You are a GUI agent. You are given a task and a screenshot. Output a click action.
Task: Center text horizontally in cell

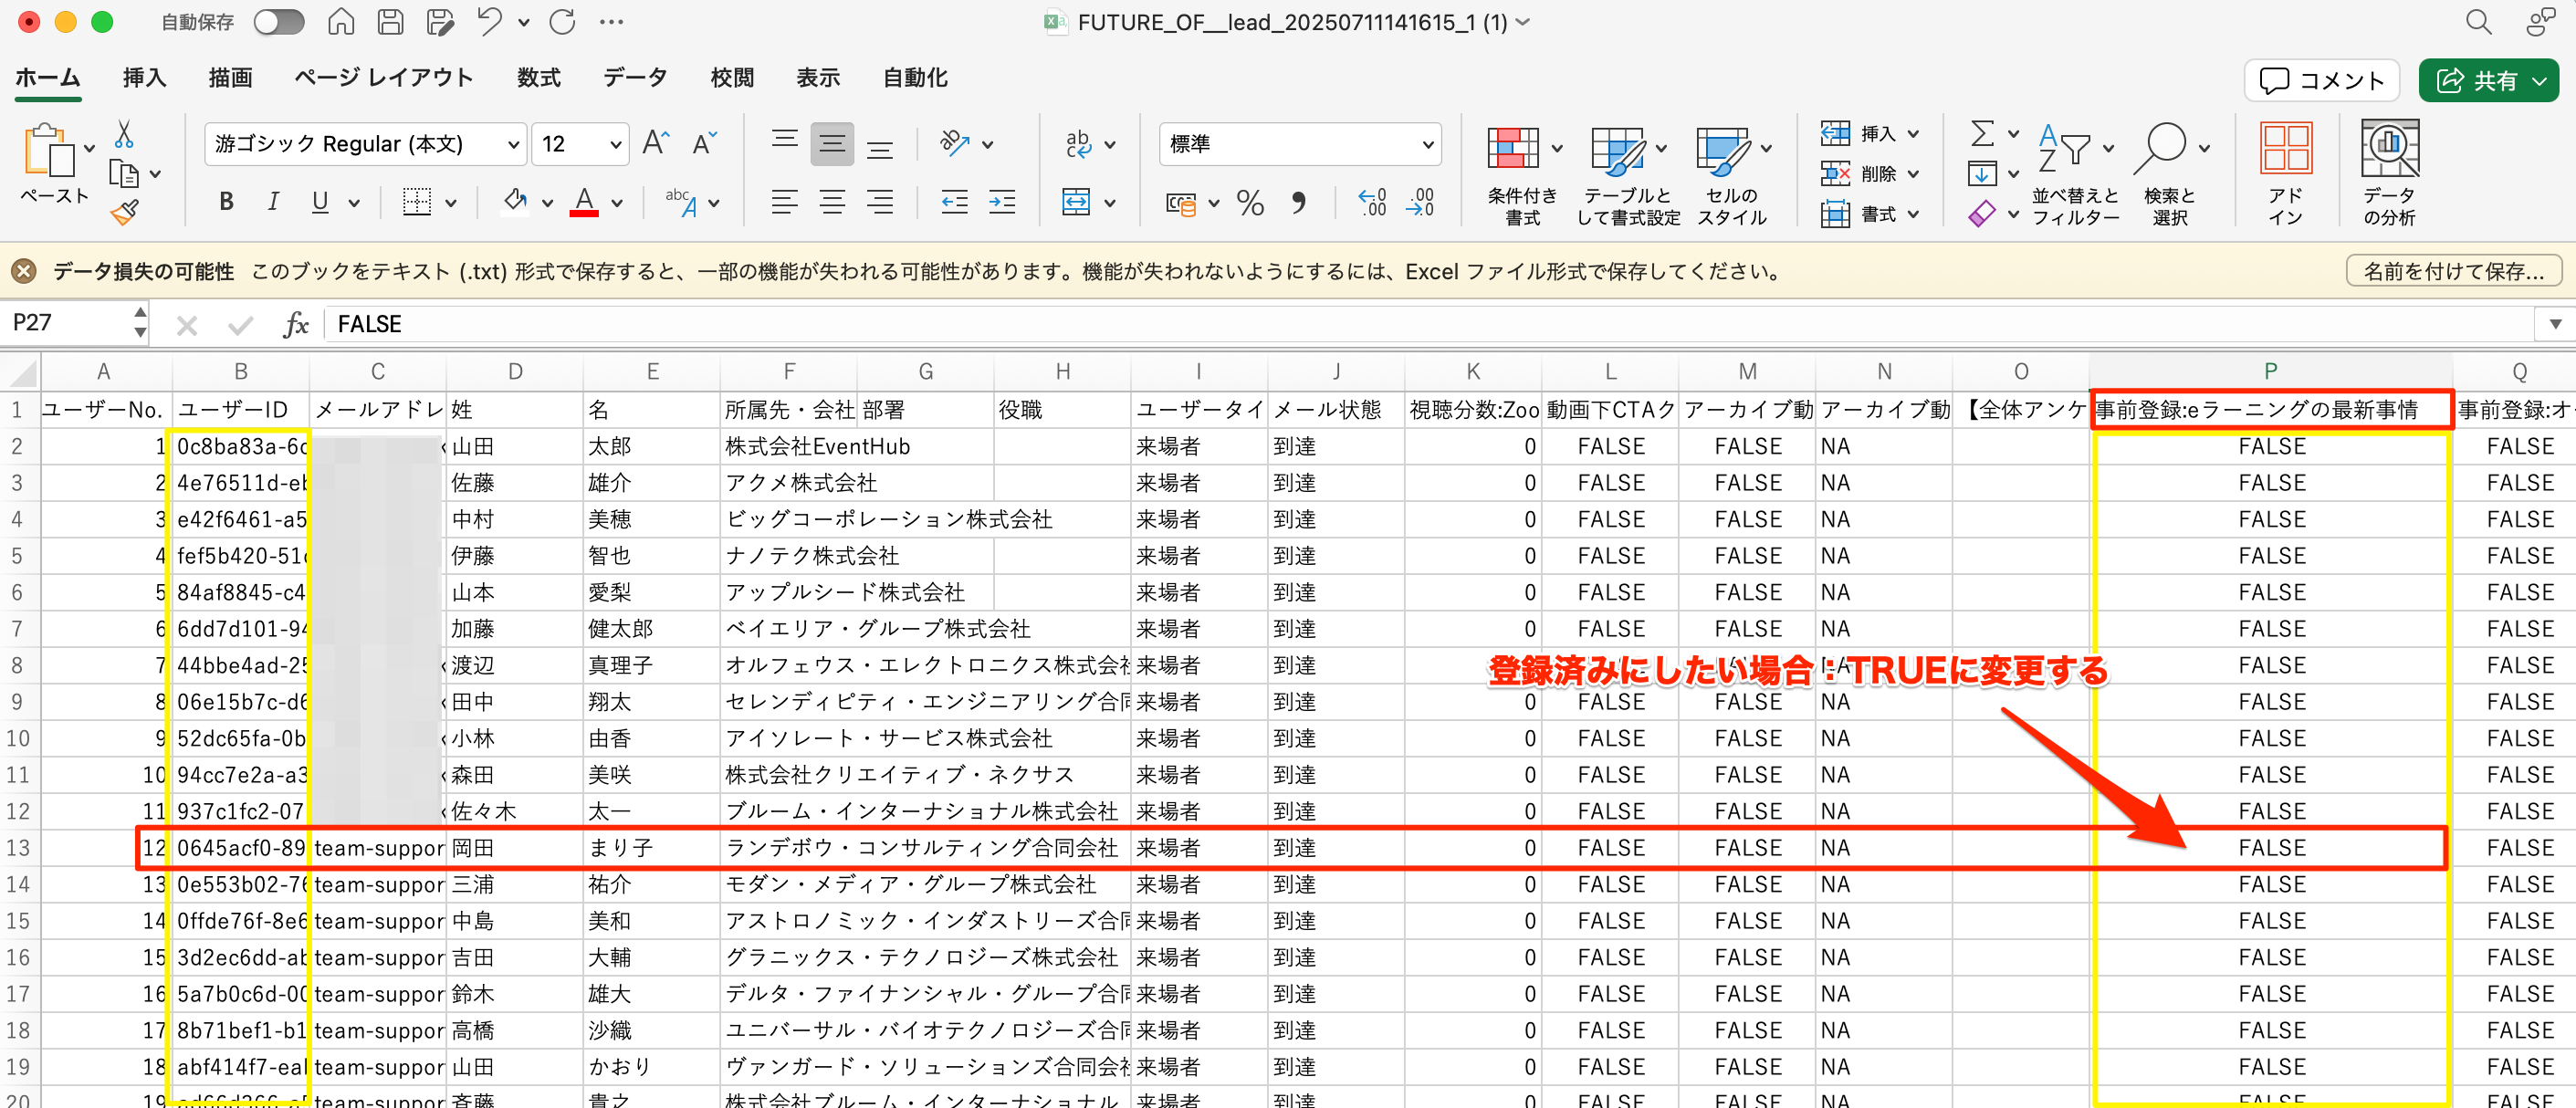click(x=832, y=202)
